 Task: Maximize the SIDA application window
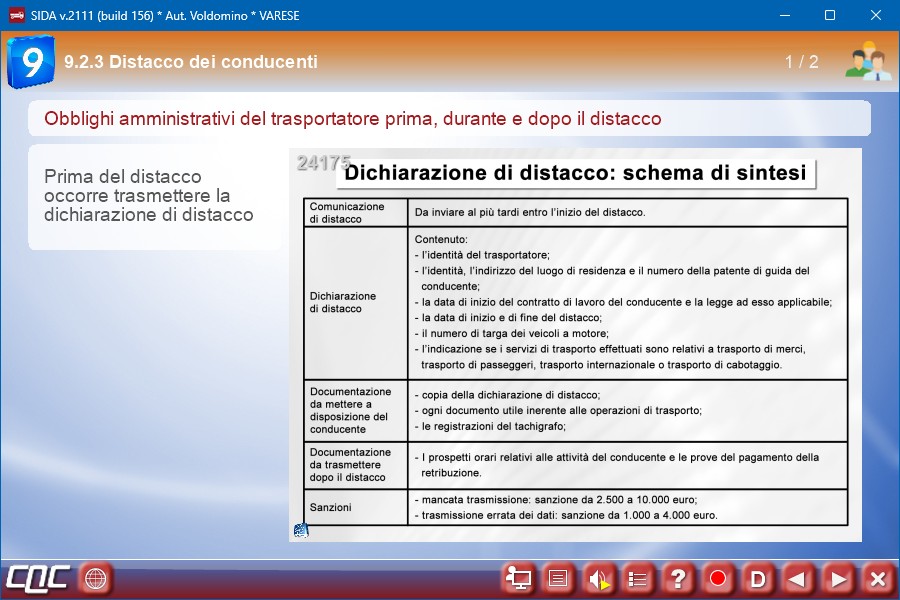click(x=829, y=15)
